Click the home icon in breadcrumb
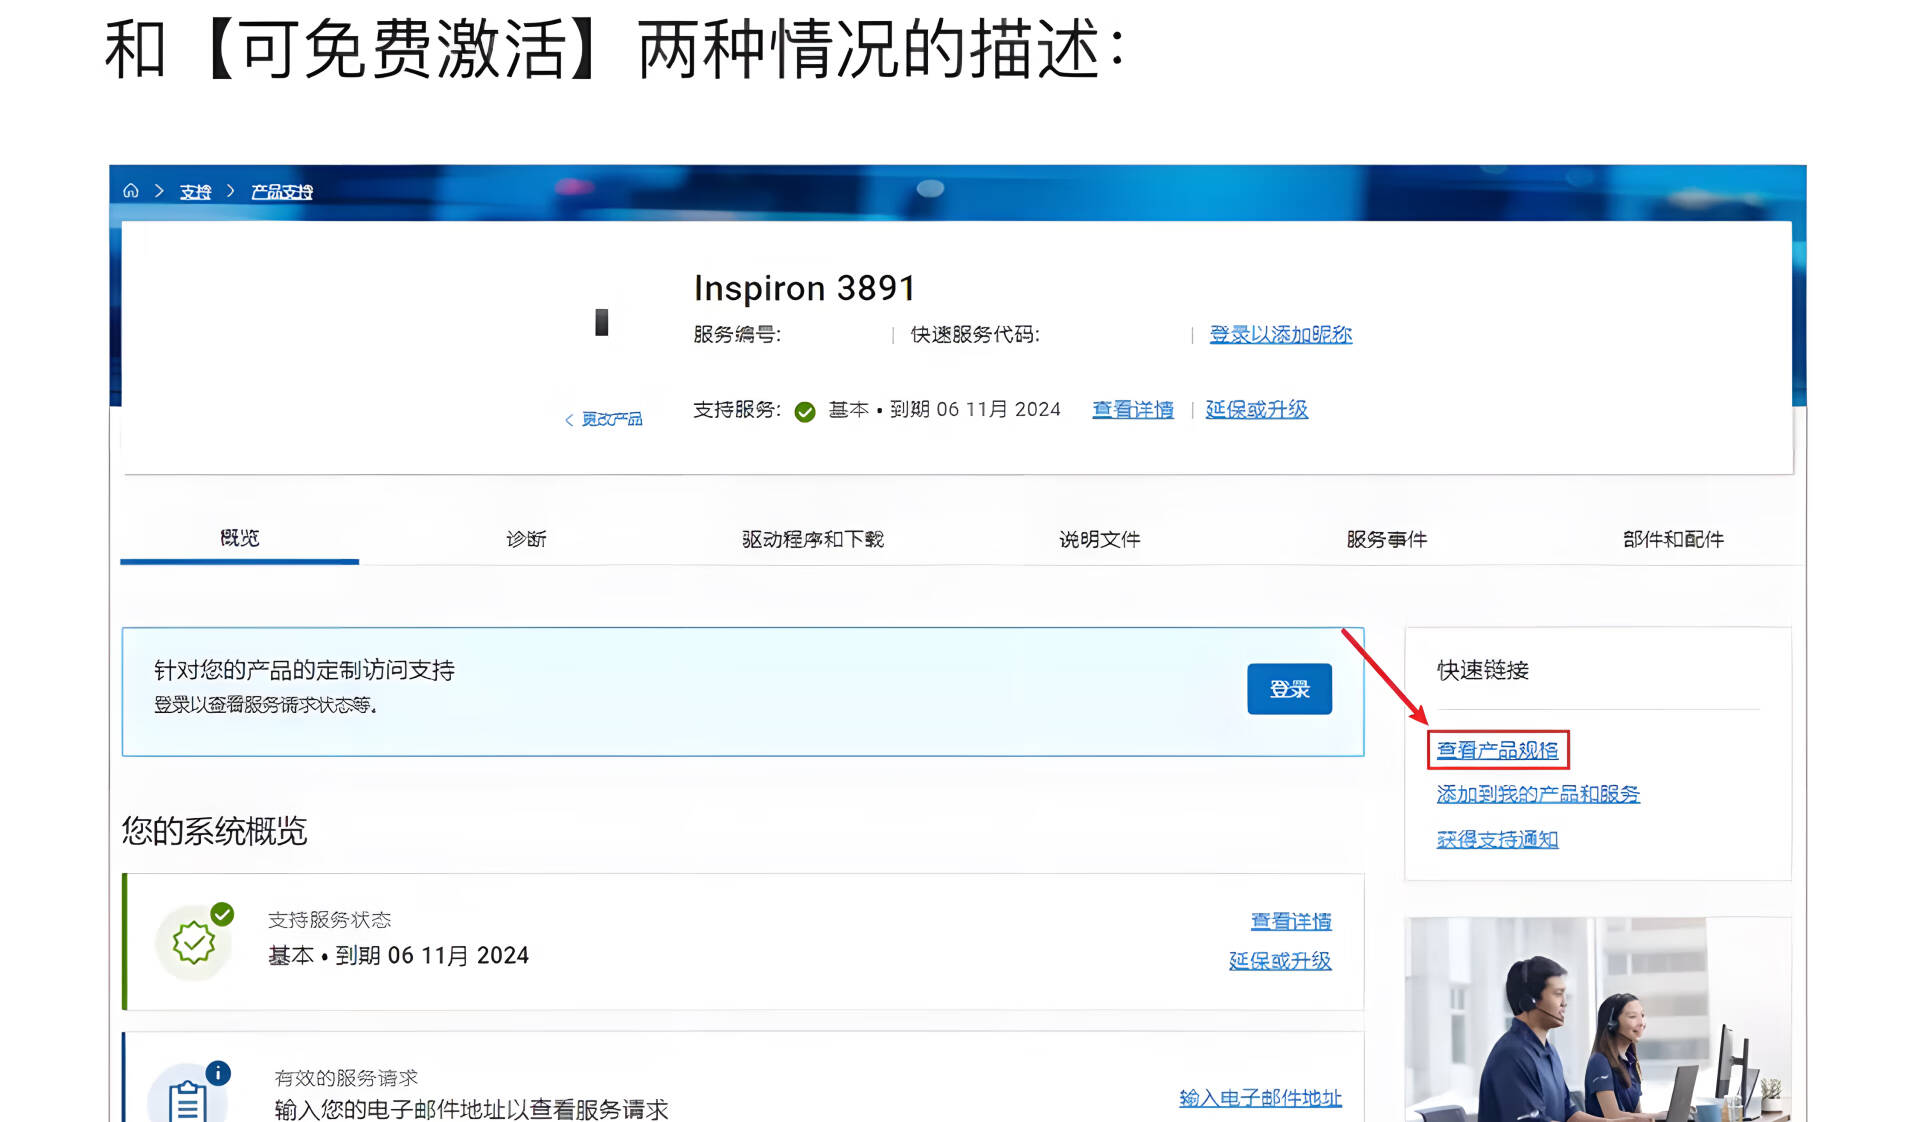Screen dimensions: 1920x1122 click(131, 190)
